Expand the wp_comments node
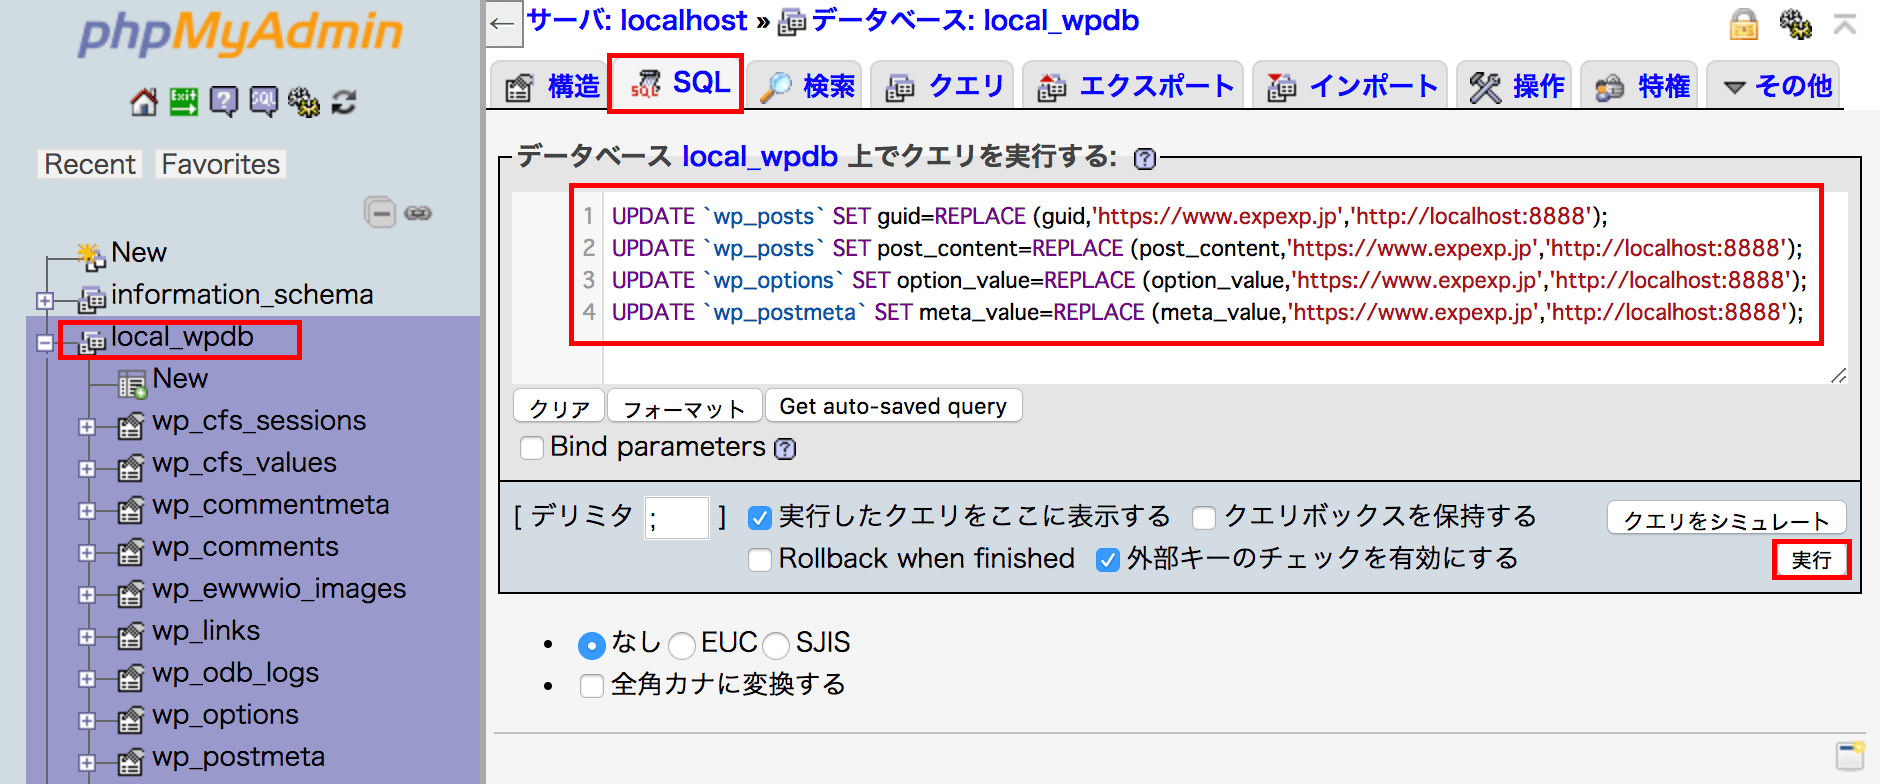The image size is (1880, 784). (x=87, y=553)
